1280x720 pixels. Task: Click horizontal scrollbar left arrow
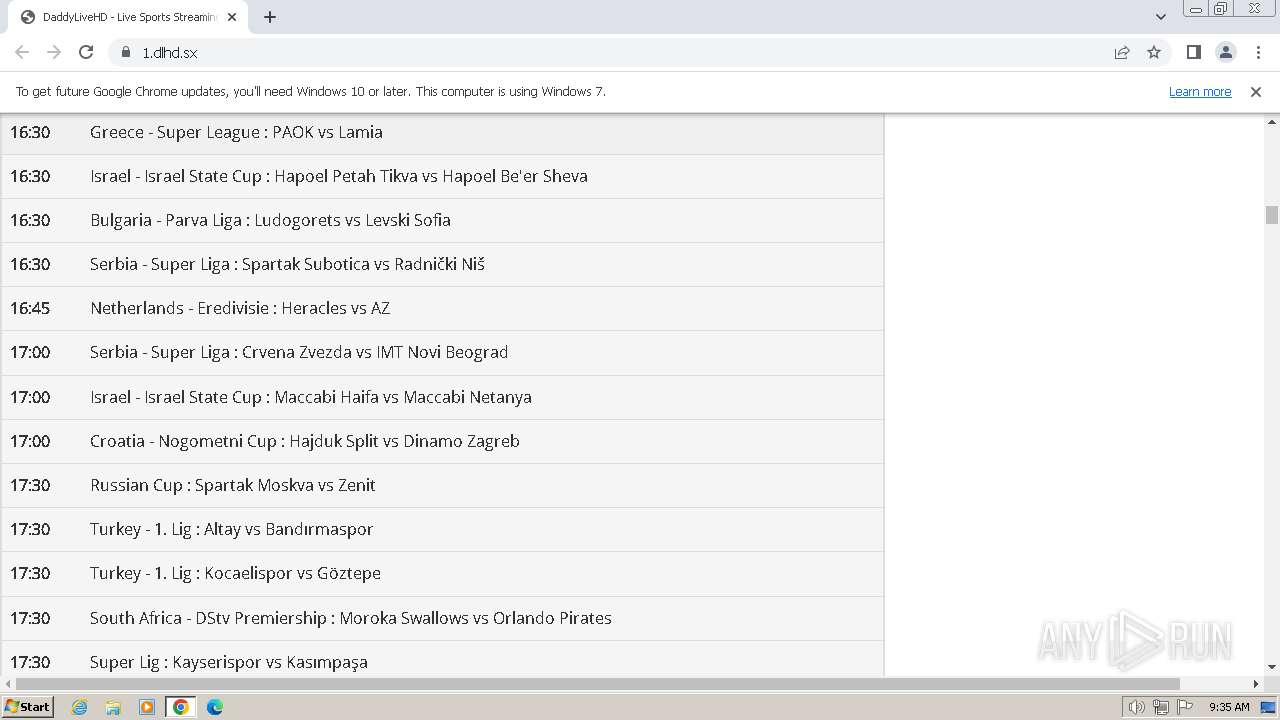(x=9, y=684)
